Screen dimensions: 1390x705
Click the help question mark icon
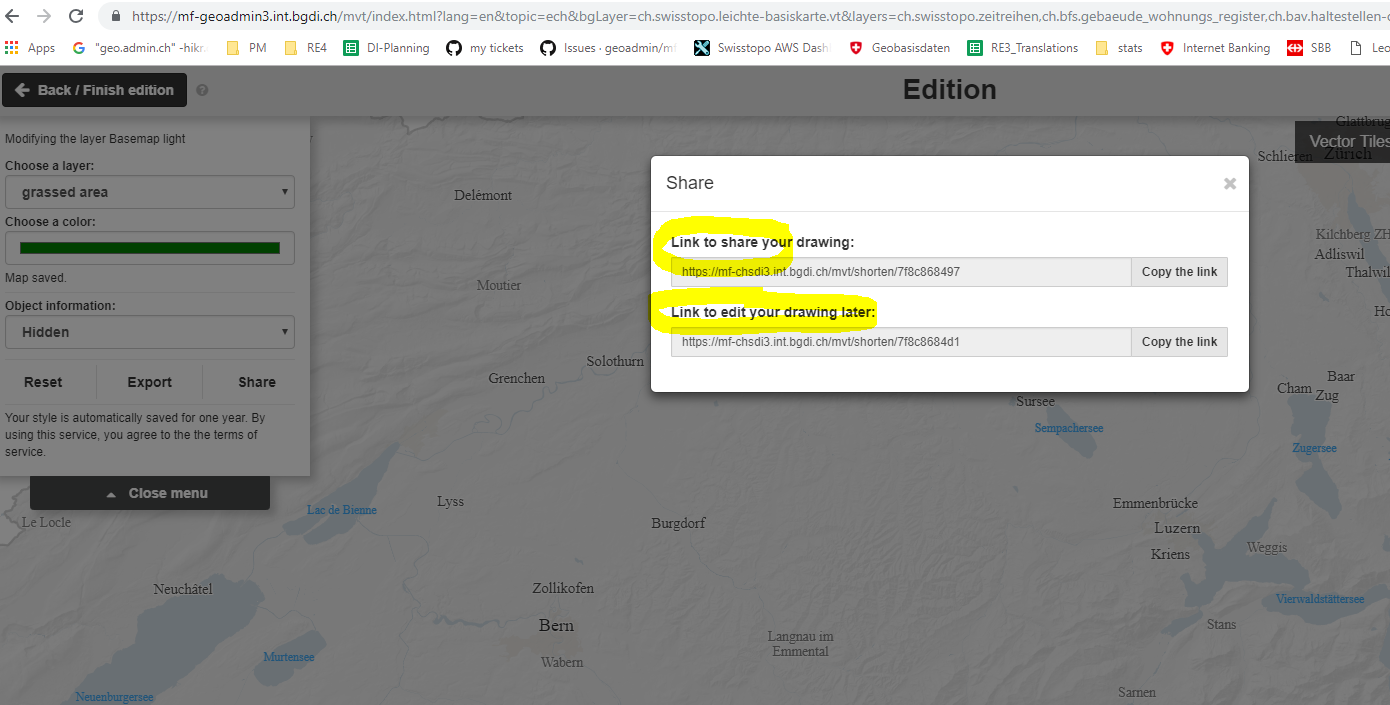pyautogui.click(x=200, y=89)
